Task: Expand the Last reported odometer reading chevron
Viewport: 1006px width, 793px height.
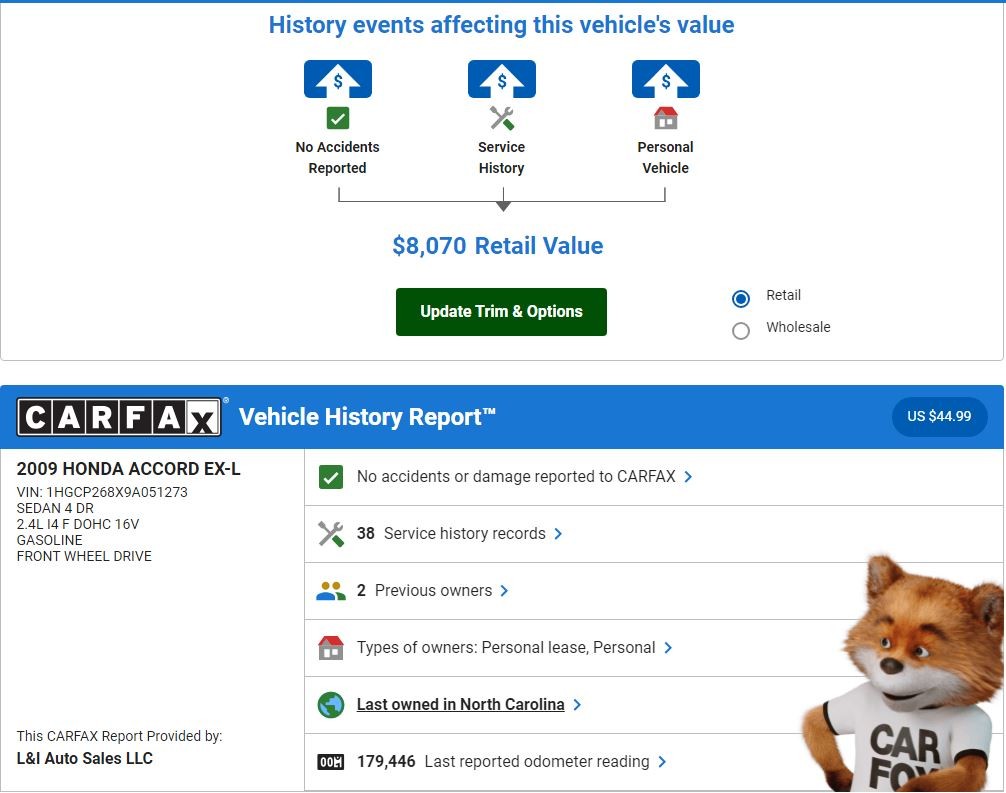Action: (662, 762)
